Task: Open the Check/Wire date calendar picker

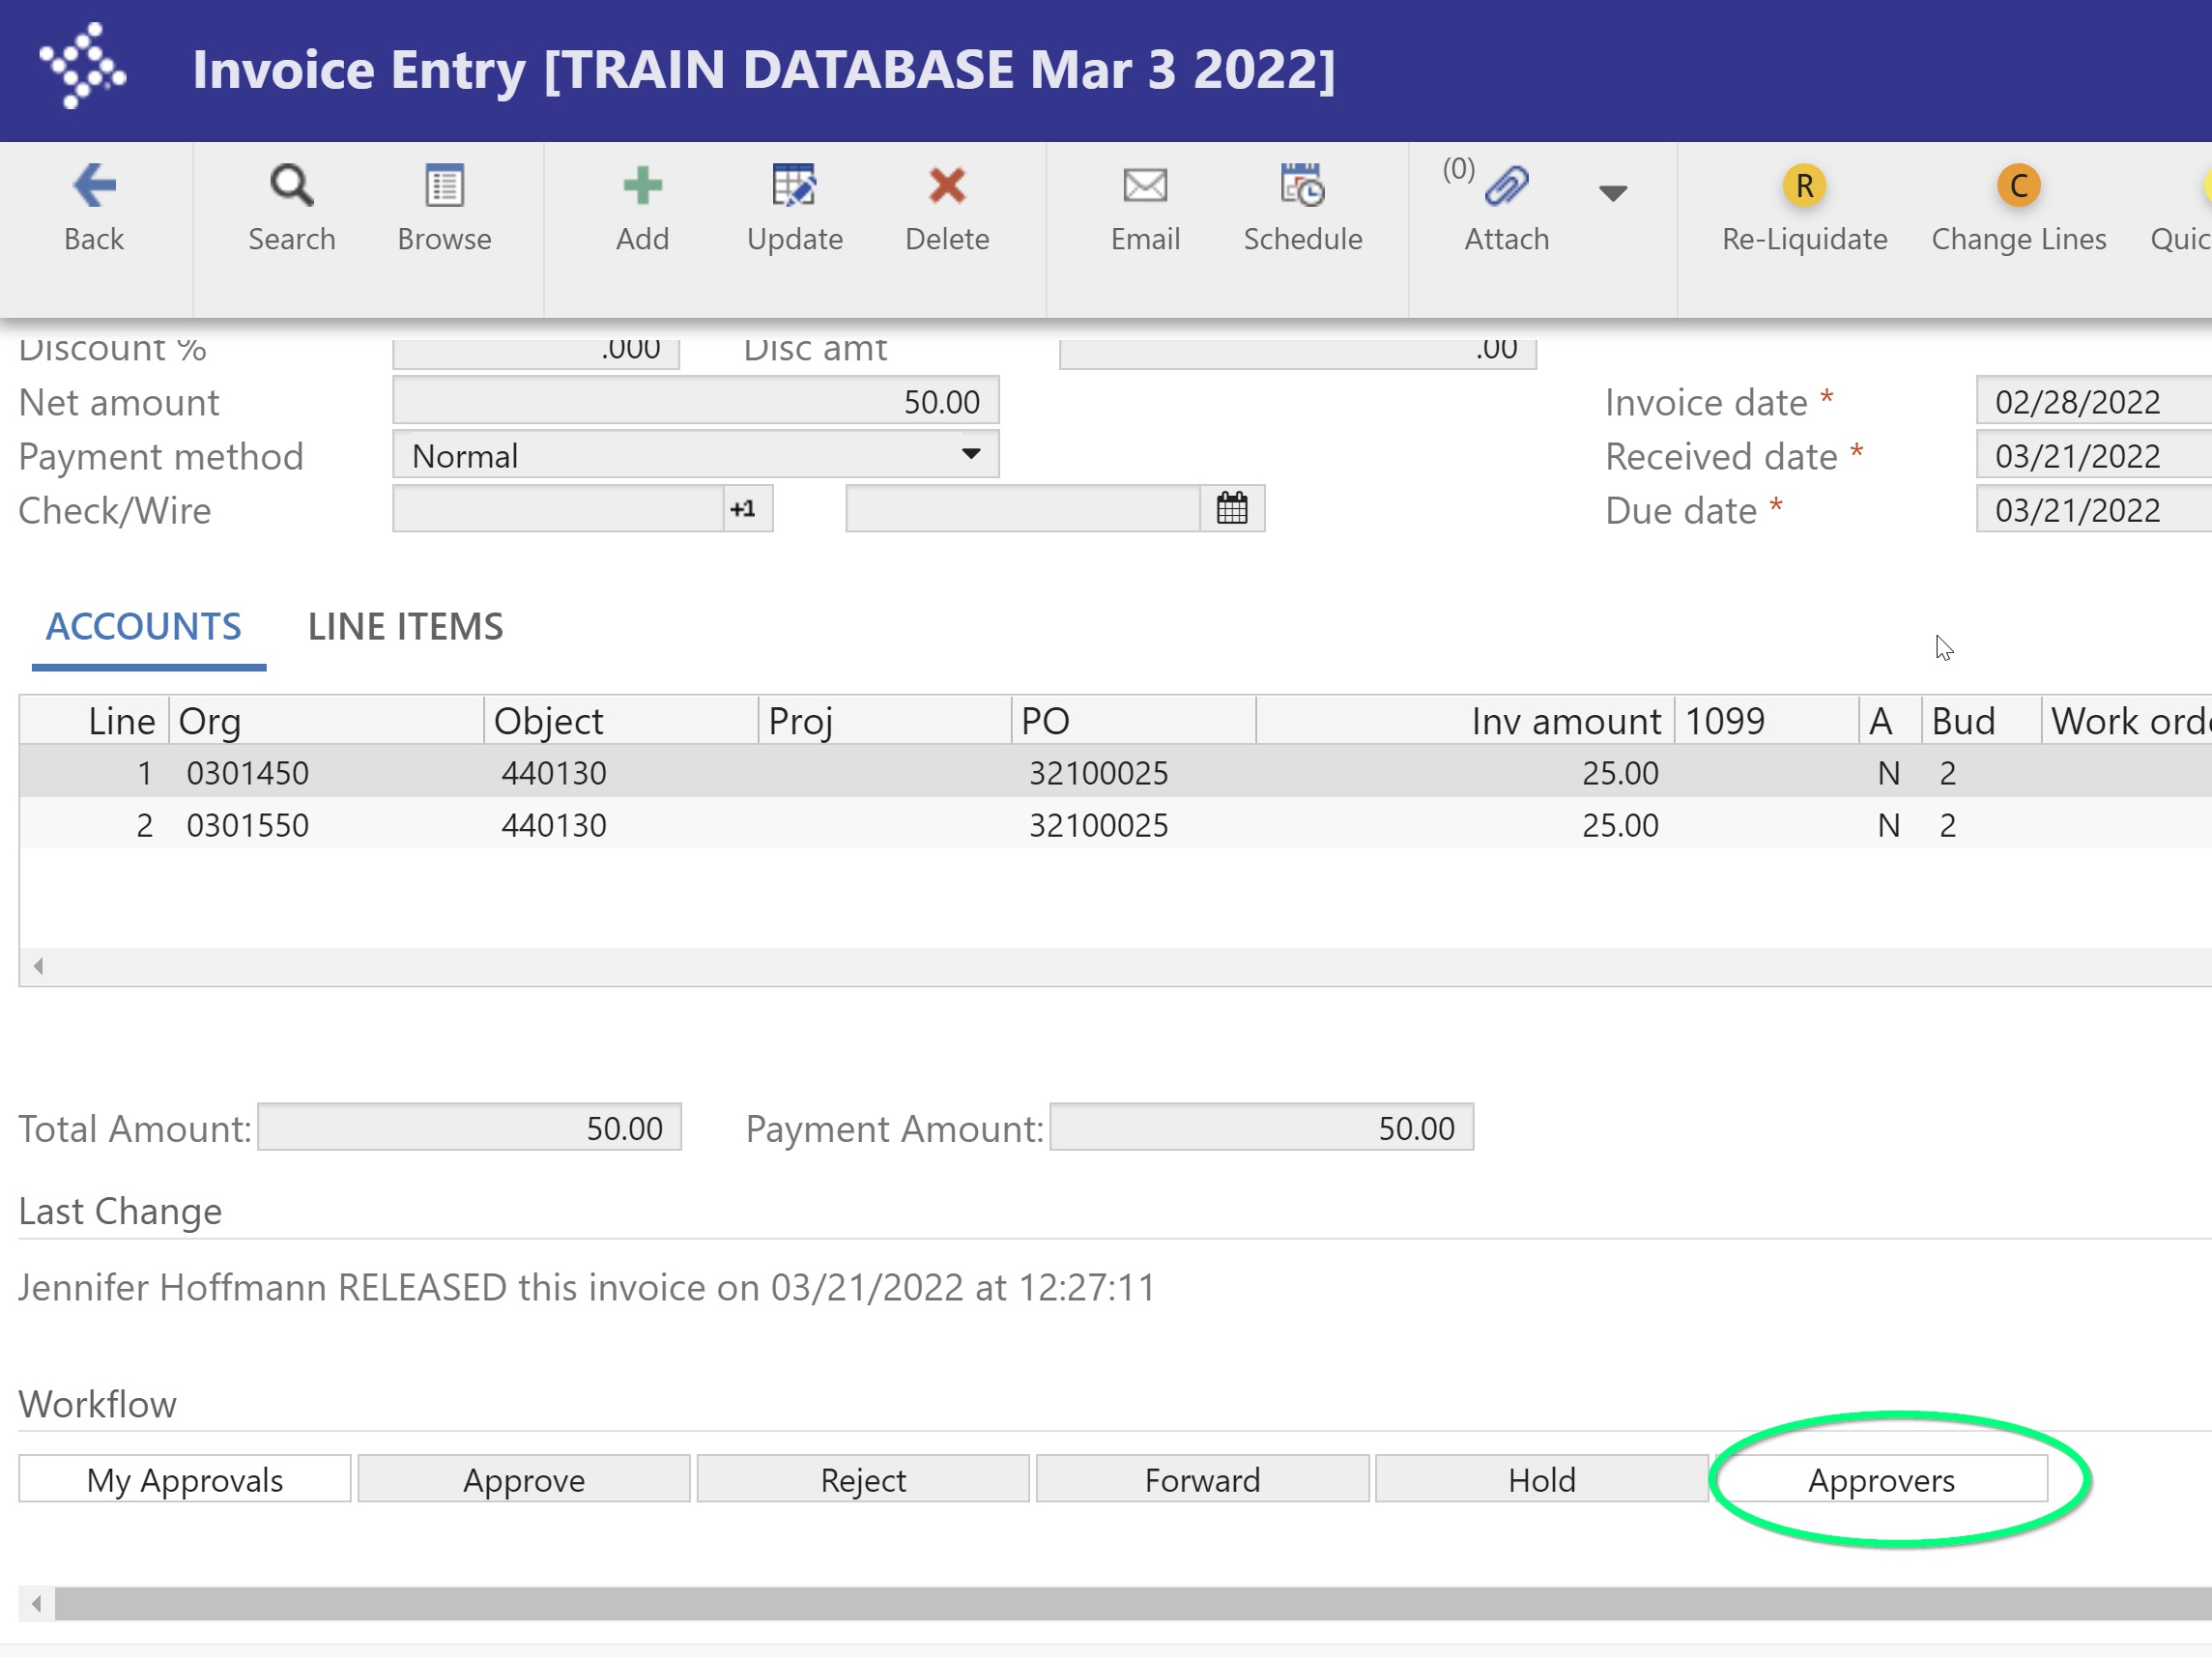Action: tap(1231, 509)
